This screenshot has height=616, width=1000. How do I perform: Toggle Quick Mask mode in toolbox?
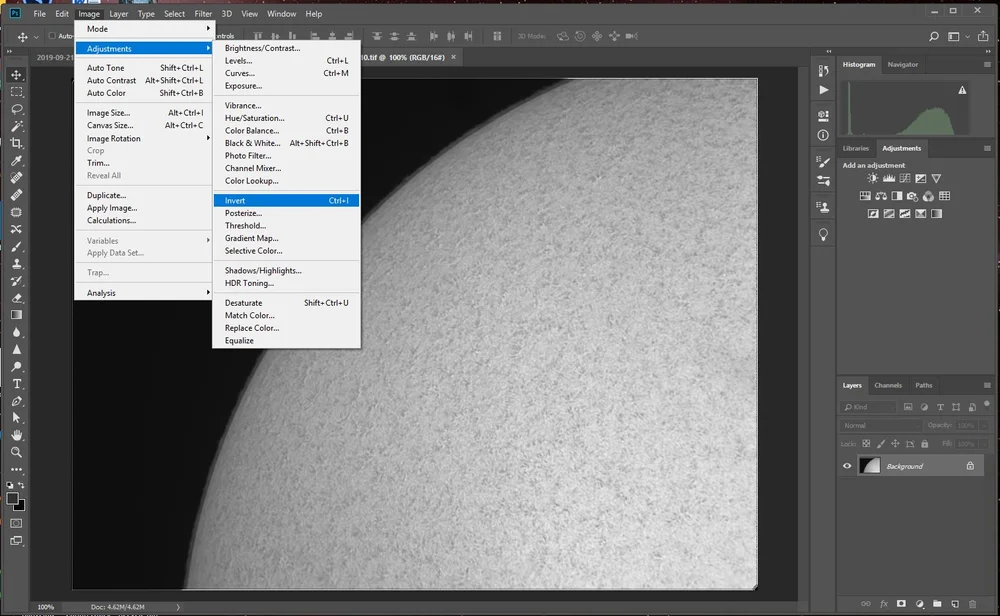[17, 524]
